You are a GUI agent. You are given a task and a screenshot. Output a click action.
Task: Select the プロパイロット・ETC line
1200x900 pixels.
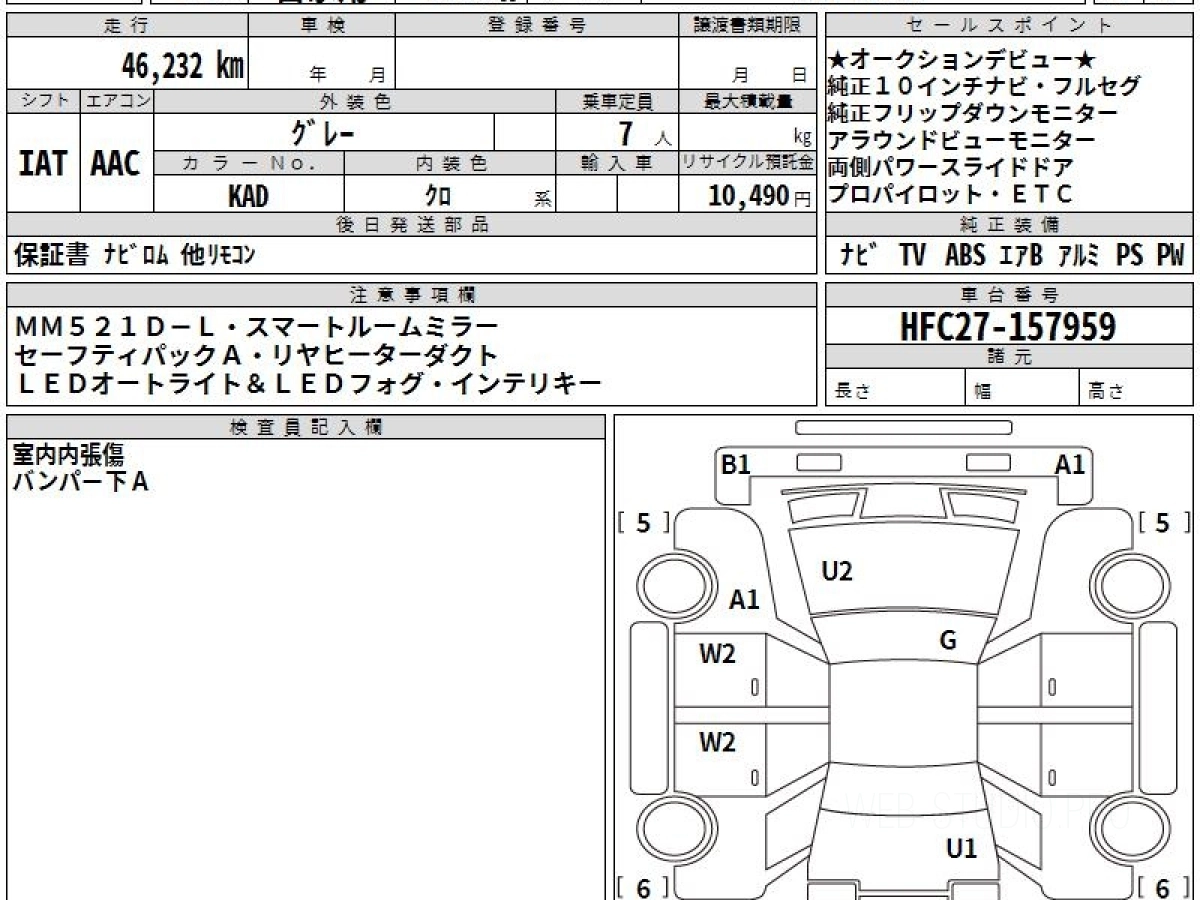pos(950,195)
